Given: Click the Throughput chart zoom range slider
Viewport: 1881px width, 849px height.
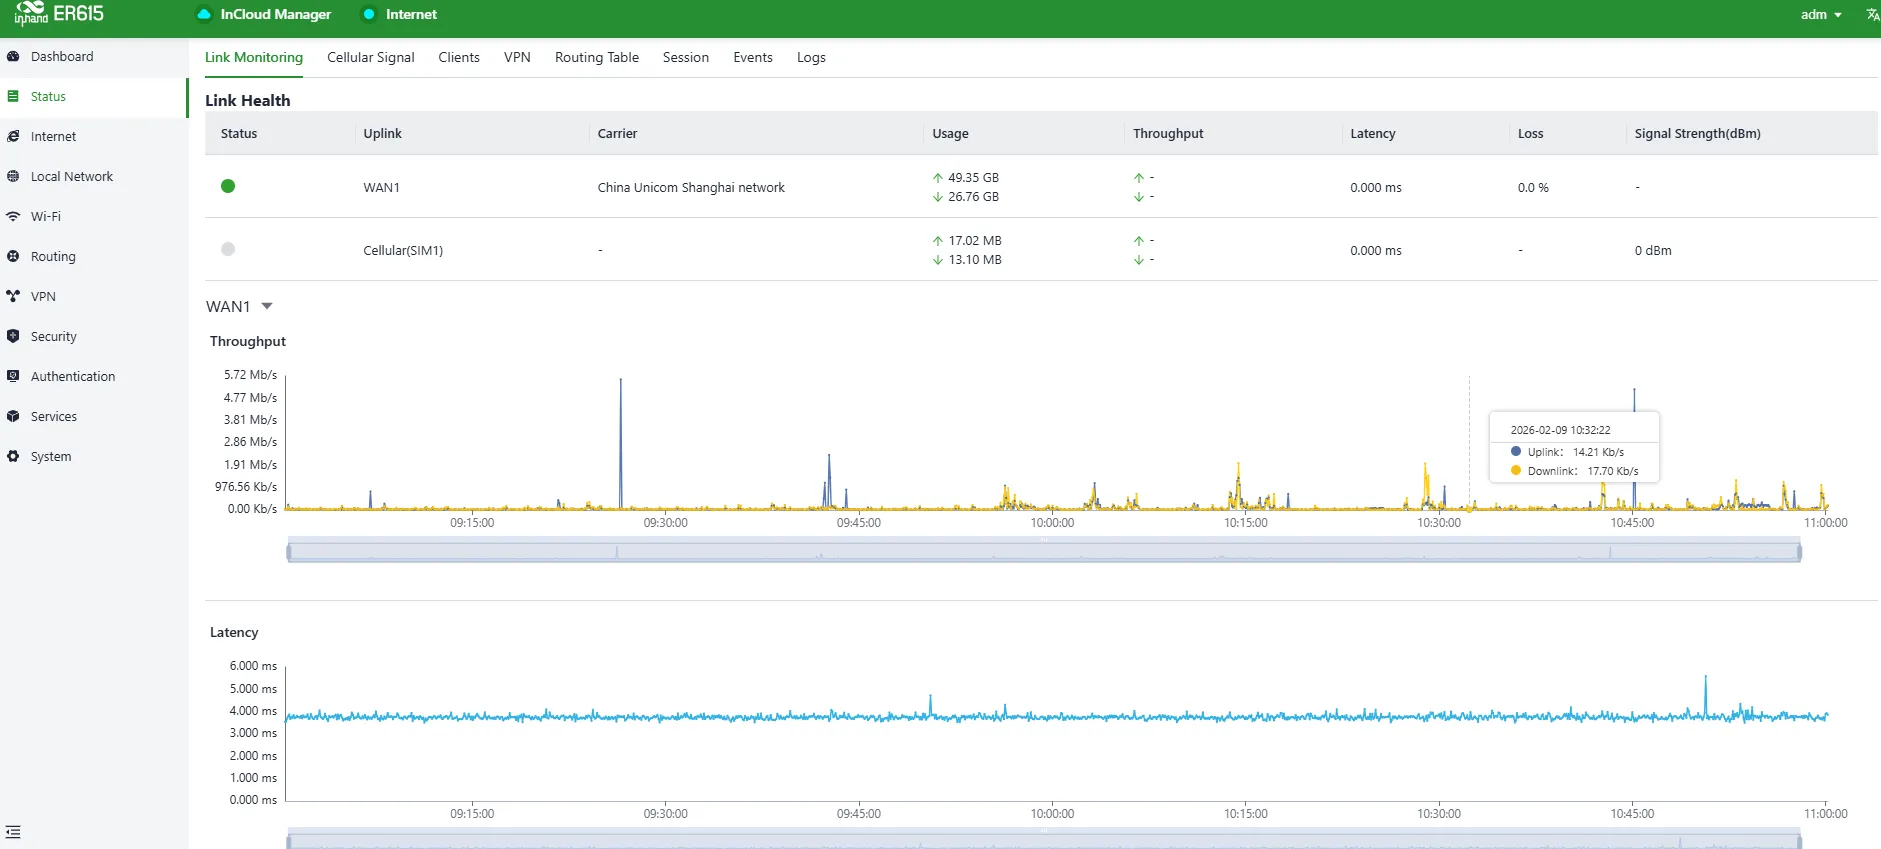Looking at the screenshot, I should (x=1044, y=551).
